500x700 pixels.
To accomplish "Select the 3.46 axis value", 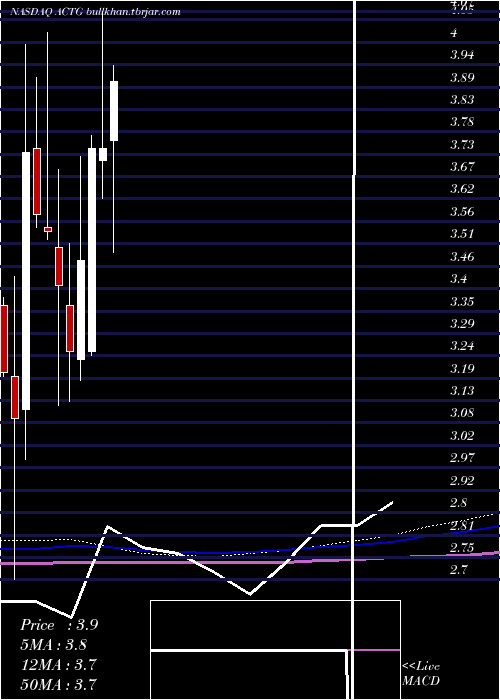I will click(x=462, y=257).
